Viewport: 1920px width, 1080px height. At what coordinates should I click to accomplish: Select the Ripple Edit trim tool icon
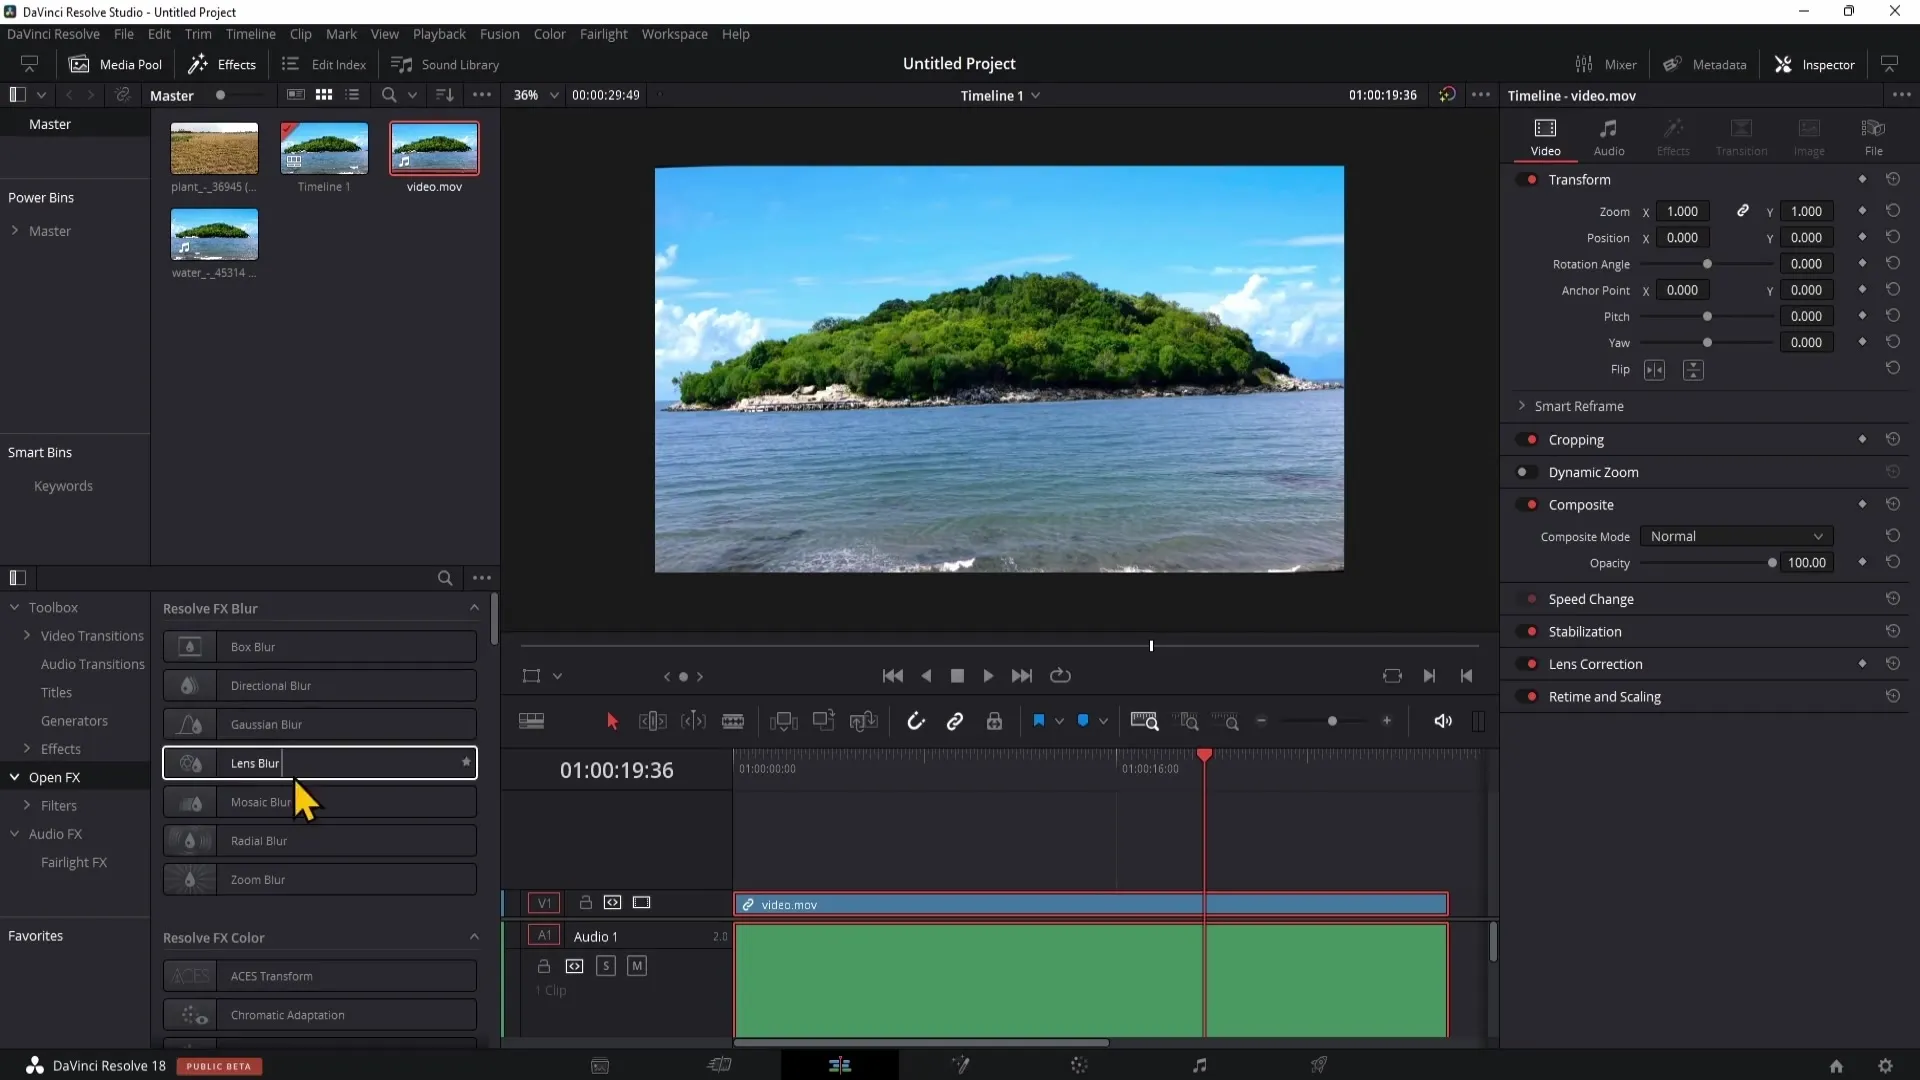pos(655,721)
